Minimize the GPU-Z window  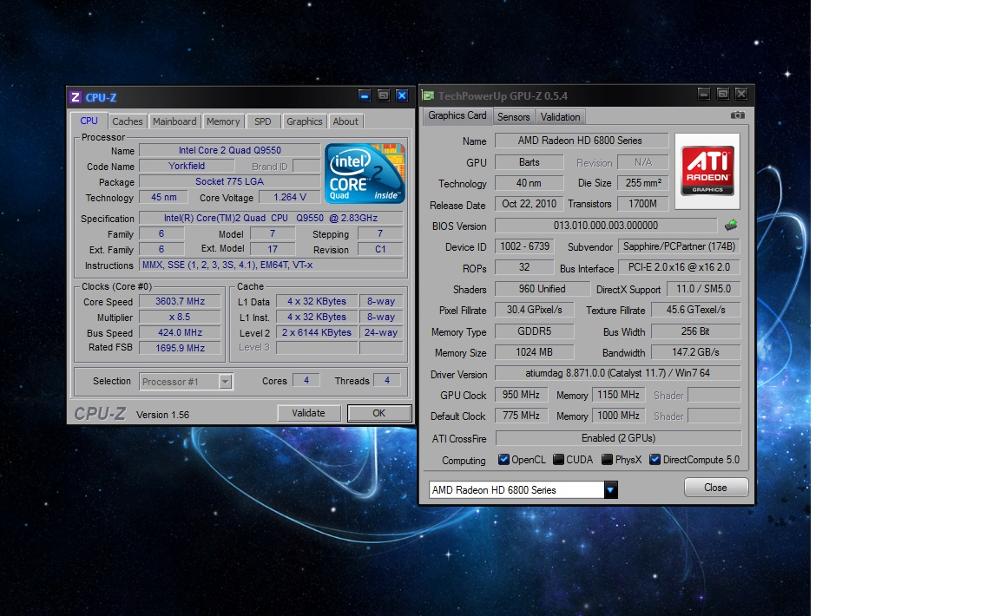703,94
